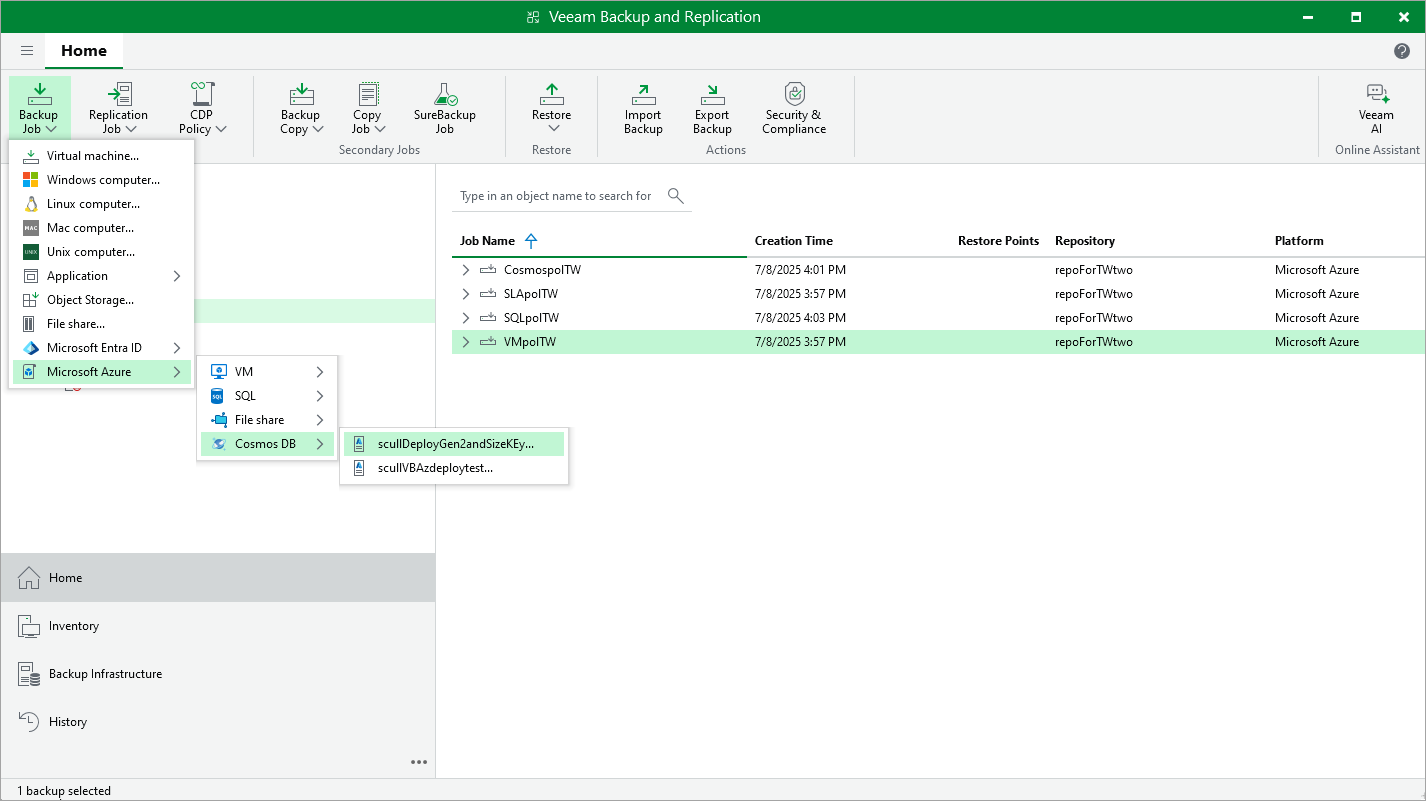Expand the Microsoft Entra ID submenu arrow
The width and height of the screenshot is (1426, 801).
(177, 348)
